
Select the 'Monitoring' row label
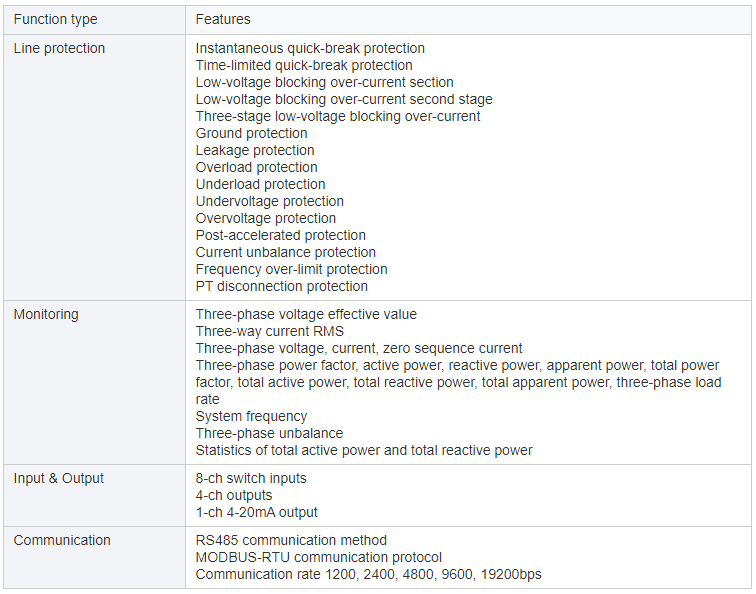coord(46,314)
